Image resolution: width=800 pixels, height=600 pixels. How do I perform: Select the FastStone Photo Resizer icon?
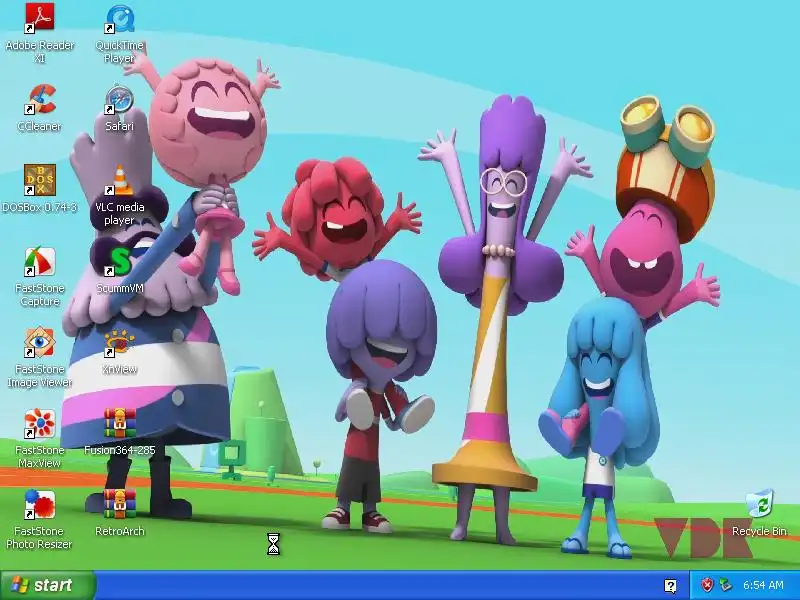coord(40,505)
